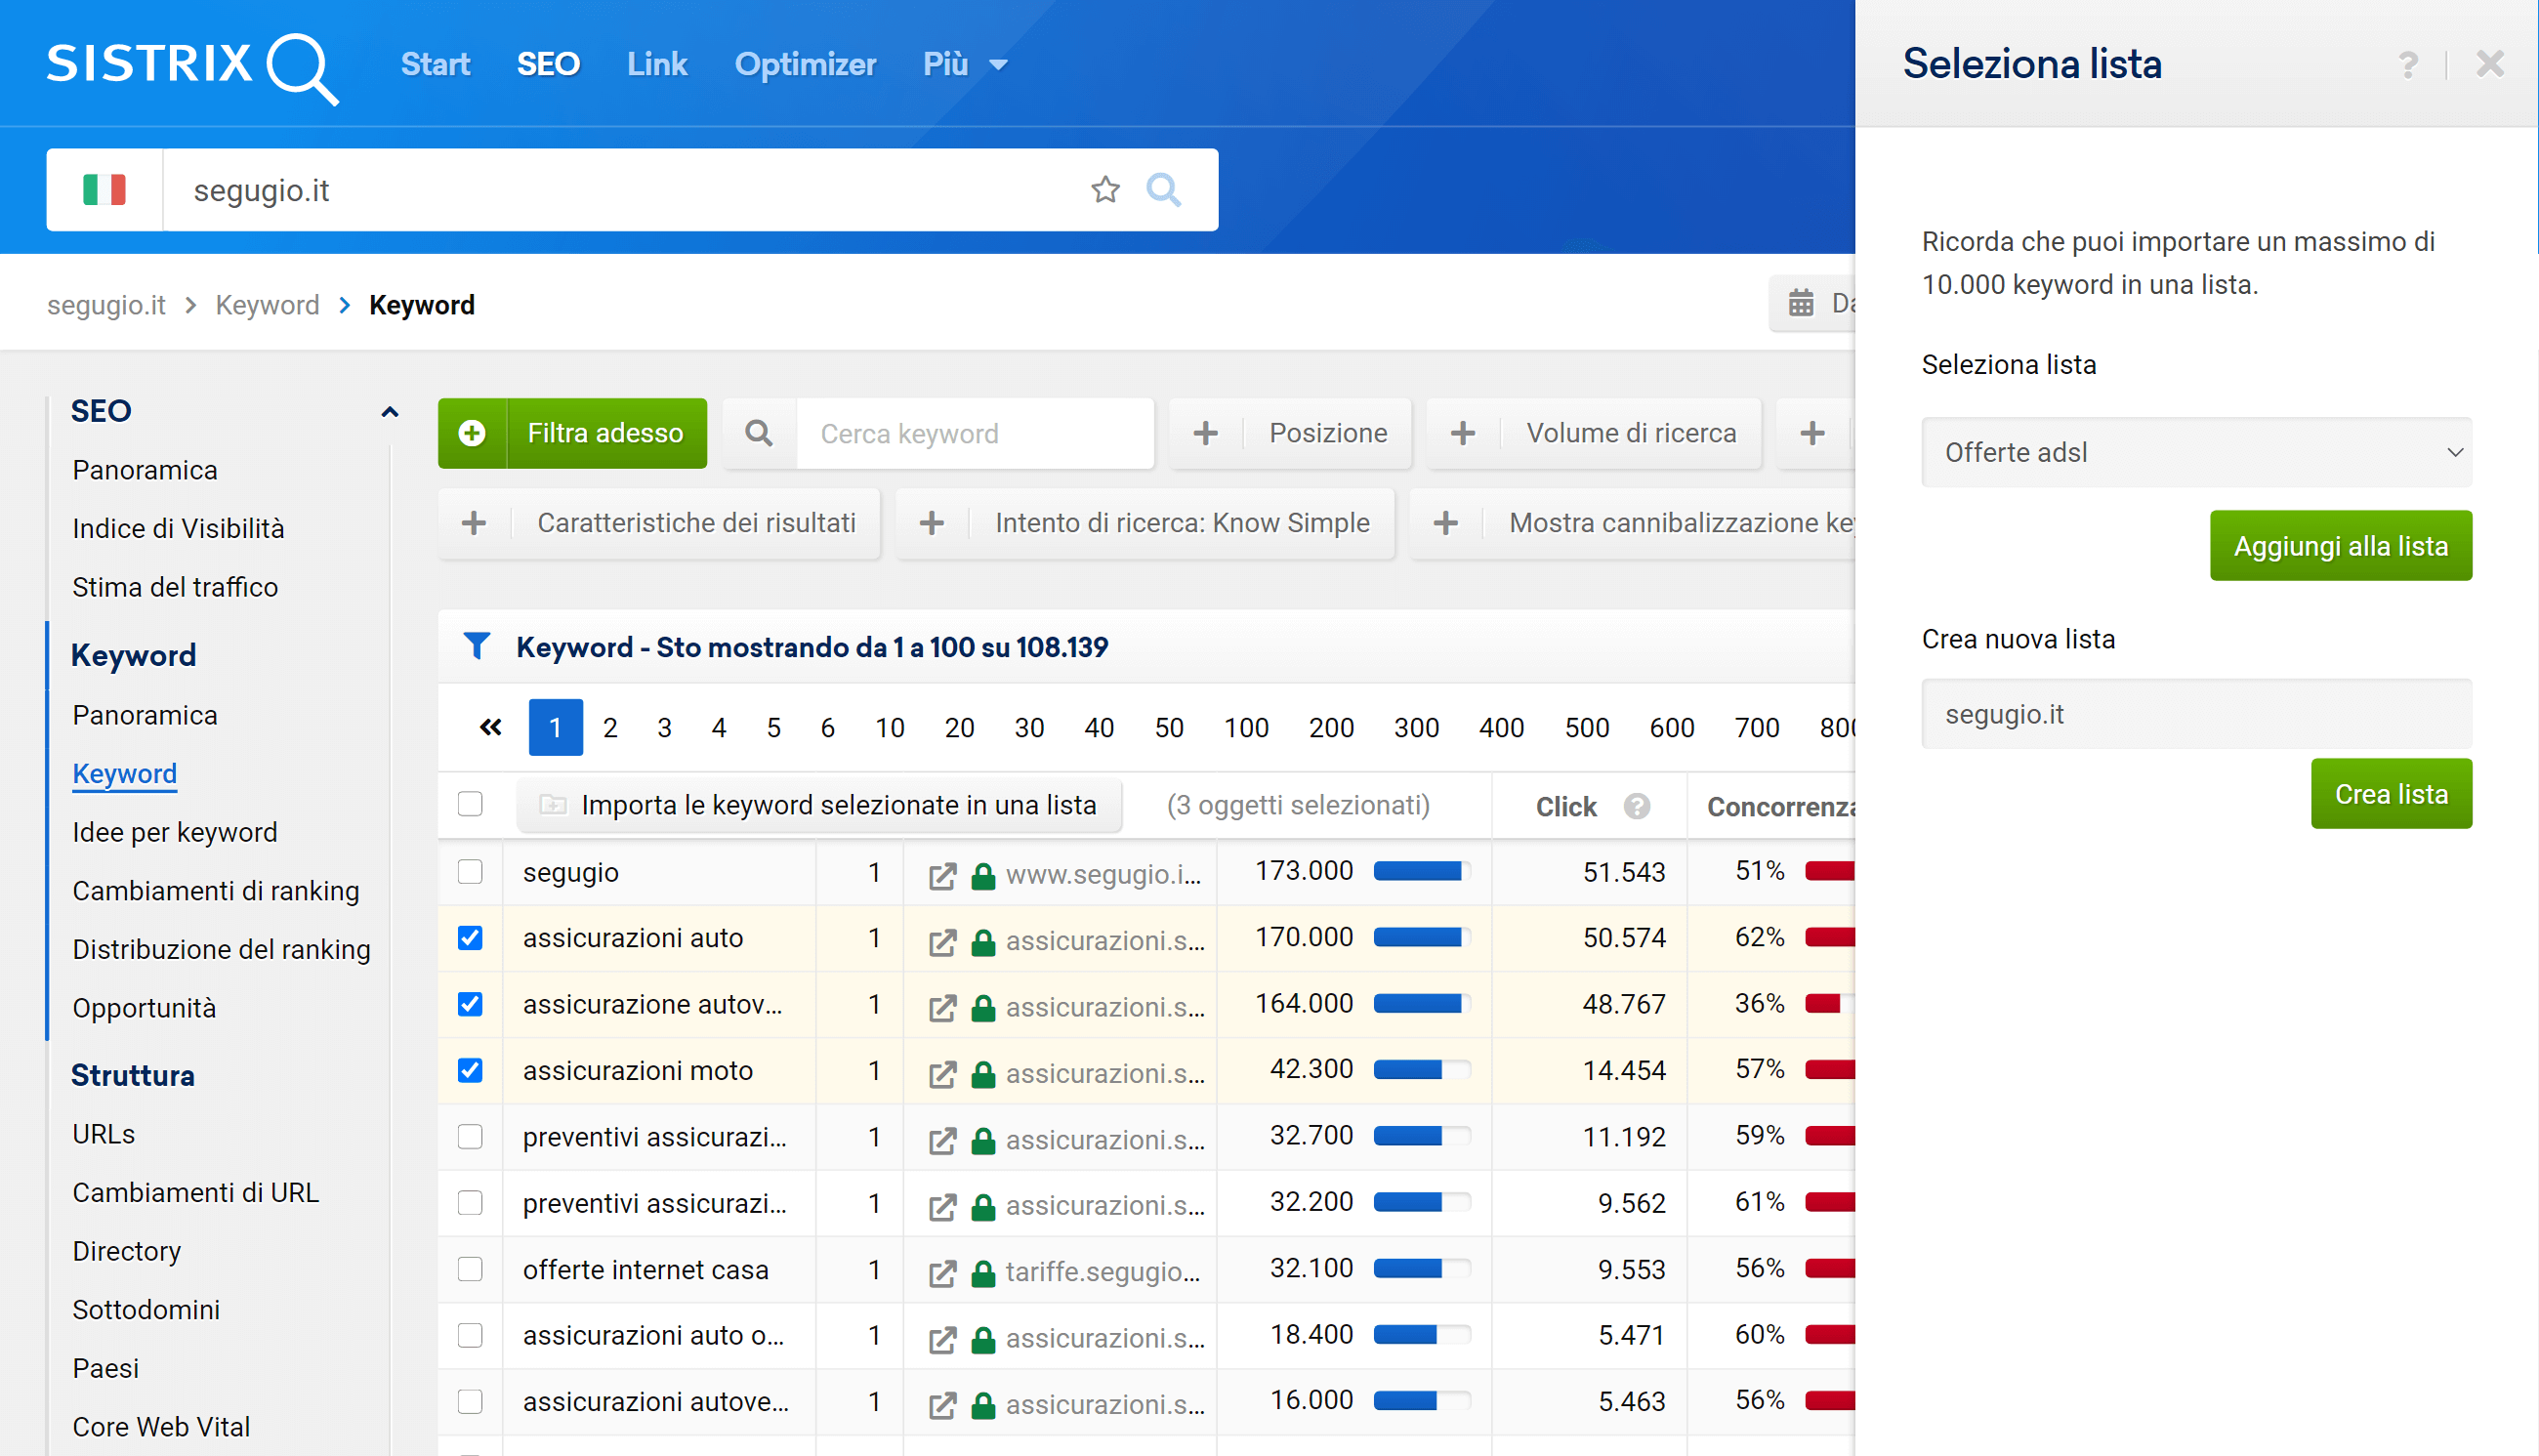Click the Crea lista button
This screenshot has height=1456, width=2539.
point(2391,794)
